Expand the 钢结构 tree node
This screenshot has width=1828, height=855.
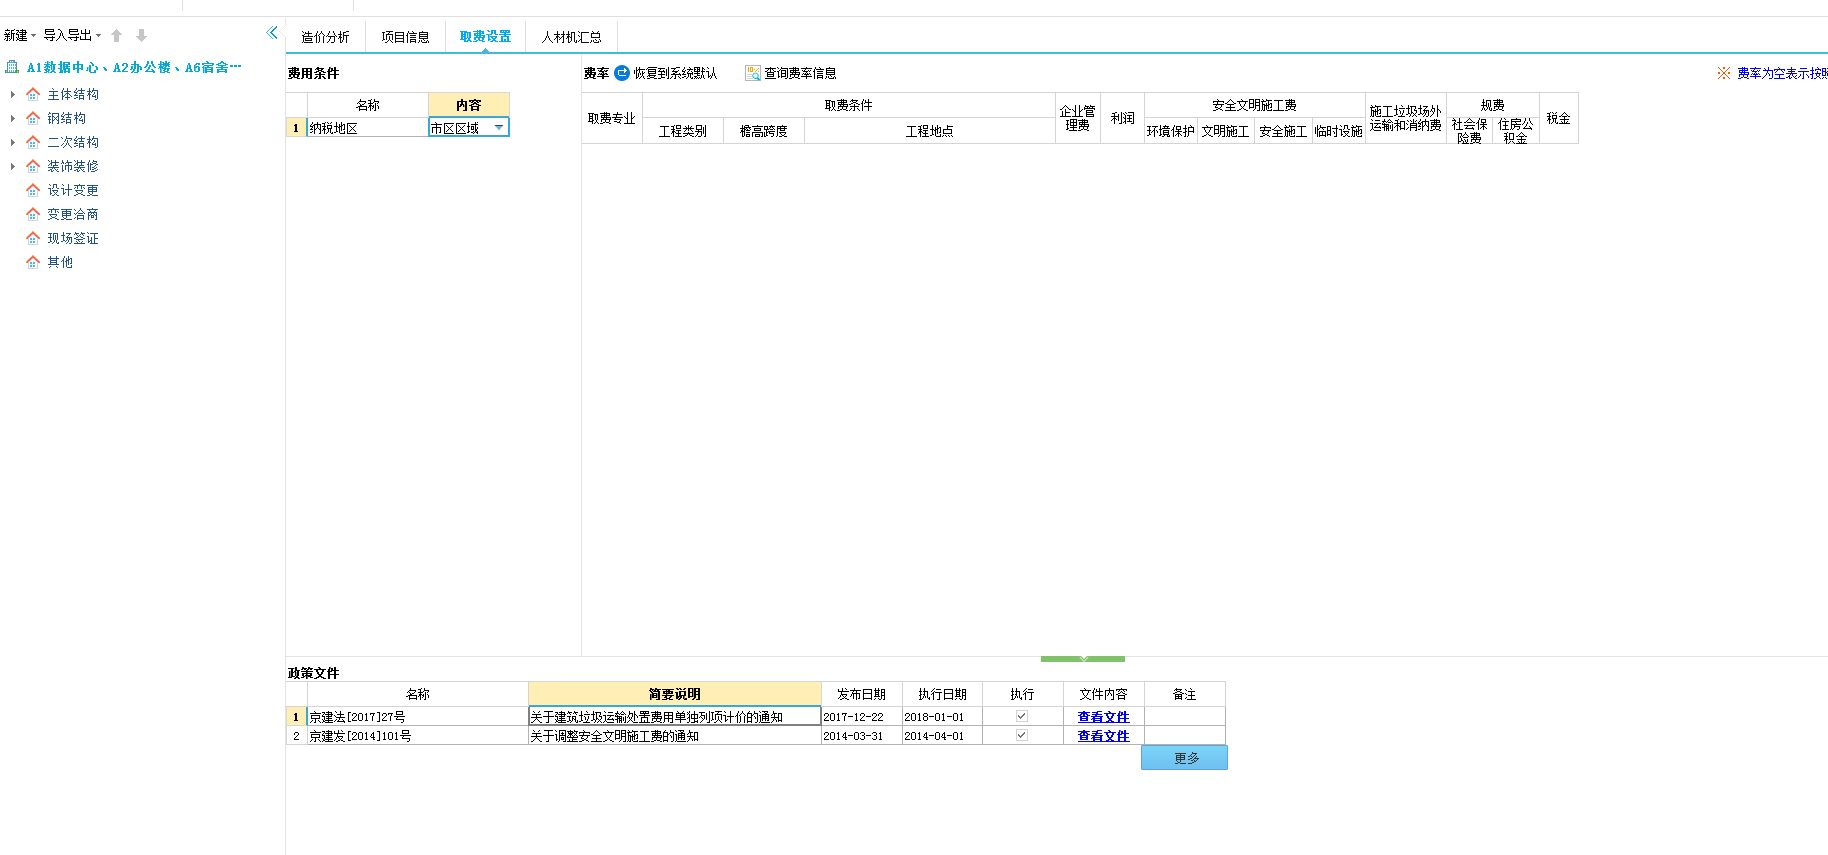12,118
